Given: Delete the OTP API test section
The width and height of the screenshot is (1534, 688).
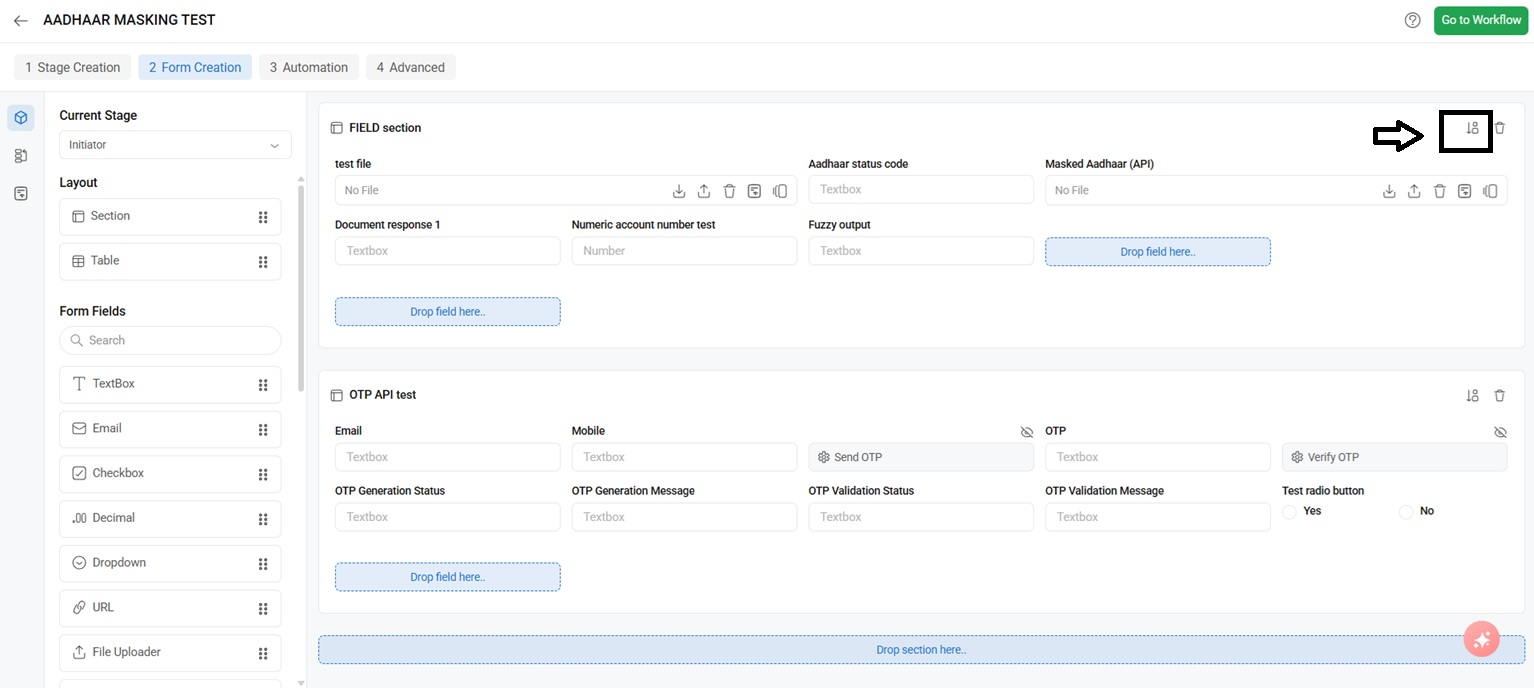Looking at the screenshot, I should (1499, 396).
